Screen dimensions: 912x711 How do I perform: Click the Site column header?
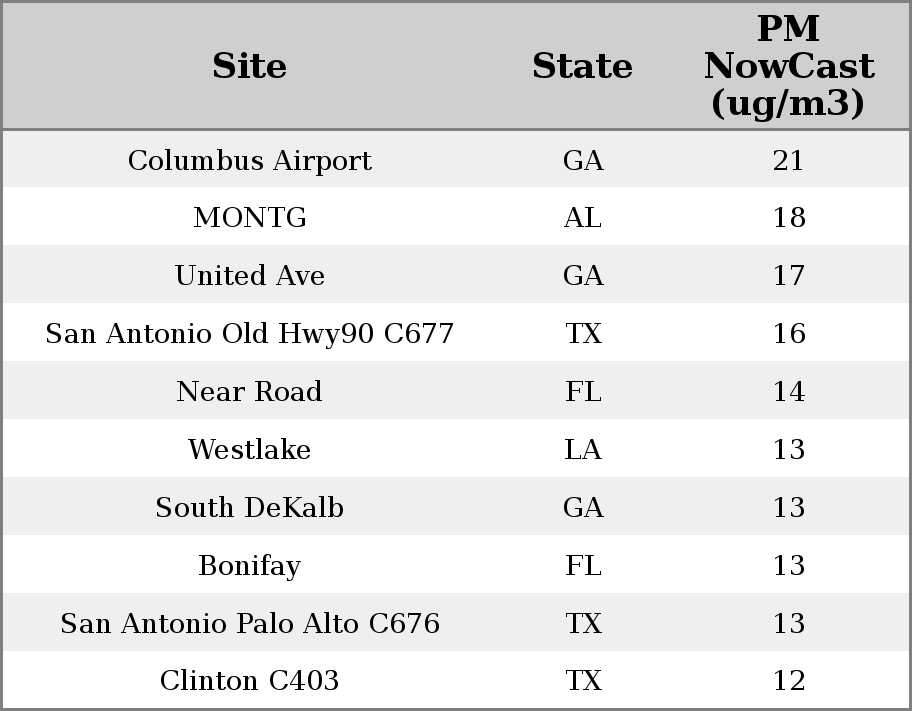click(x=249, y=66)
